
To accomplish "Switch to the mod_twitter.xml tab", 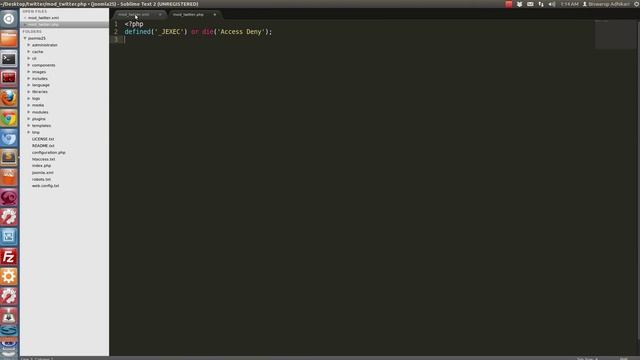I will coord(134,14).
